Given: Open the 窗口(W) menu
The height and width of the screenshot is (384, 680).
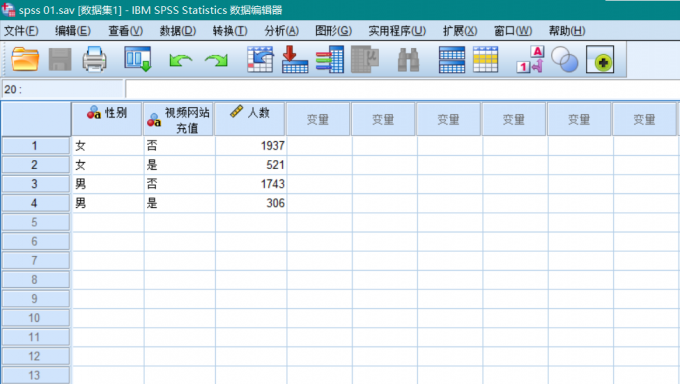Looking at the screenshot, I should pos(513,31).
